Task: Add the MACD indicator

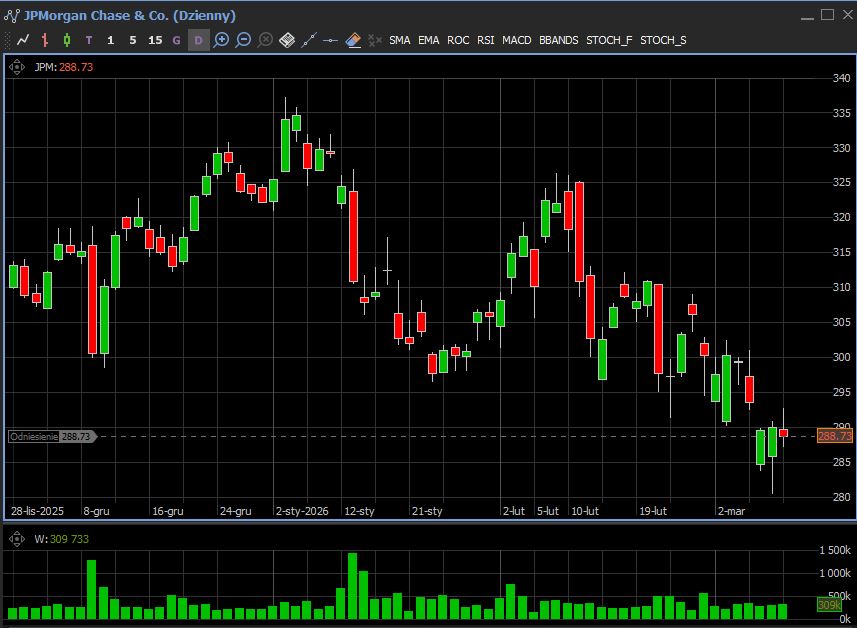Action: point(516,40)
